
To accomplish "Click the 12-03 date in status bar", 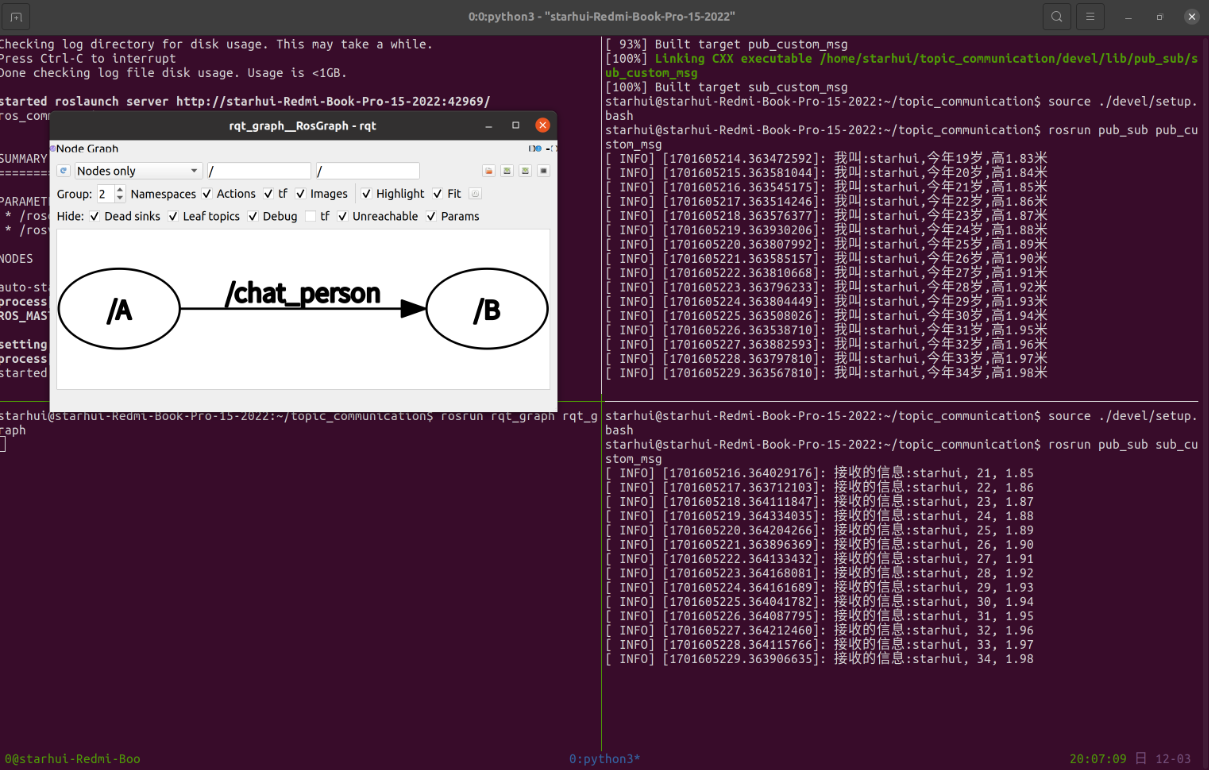I will pos(1173,759).
